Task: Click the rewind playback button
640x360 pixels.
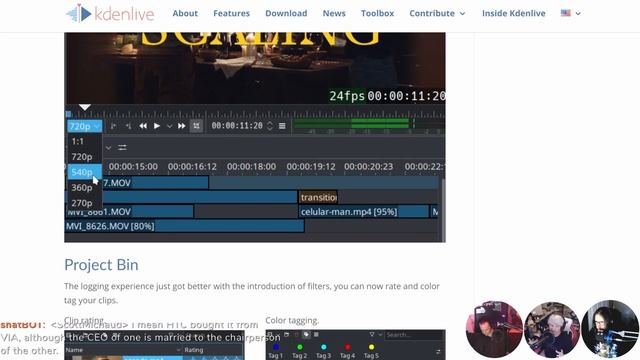Action: pos(143,126)
